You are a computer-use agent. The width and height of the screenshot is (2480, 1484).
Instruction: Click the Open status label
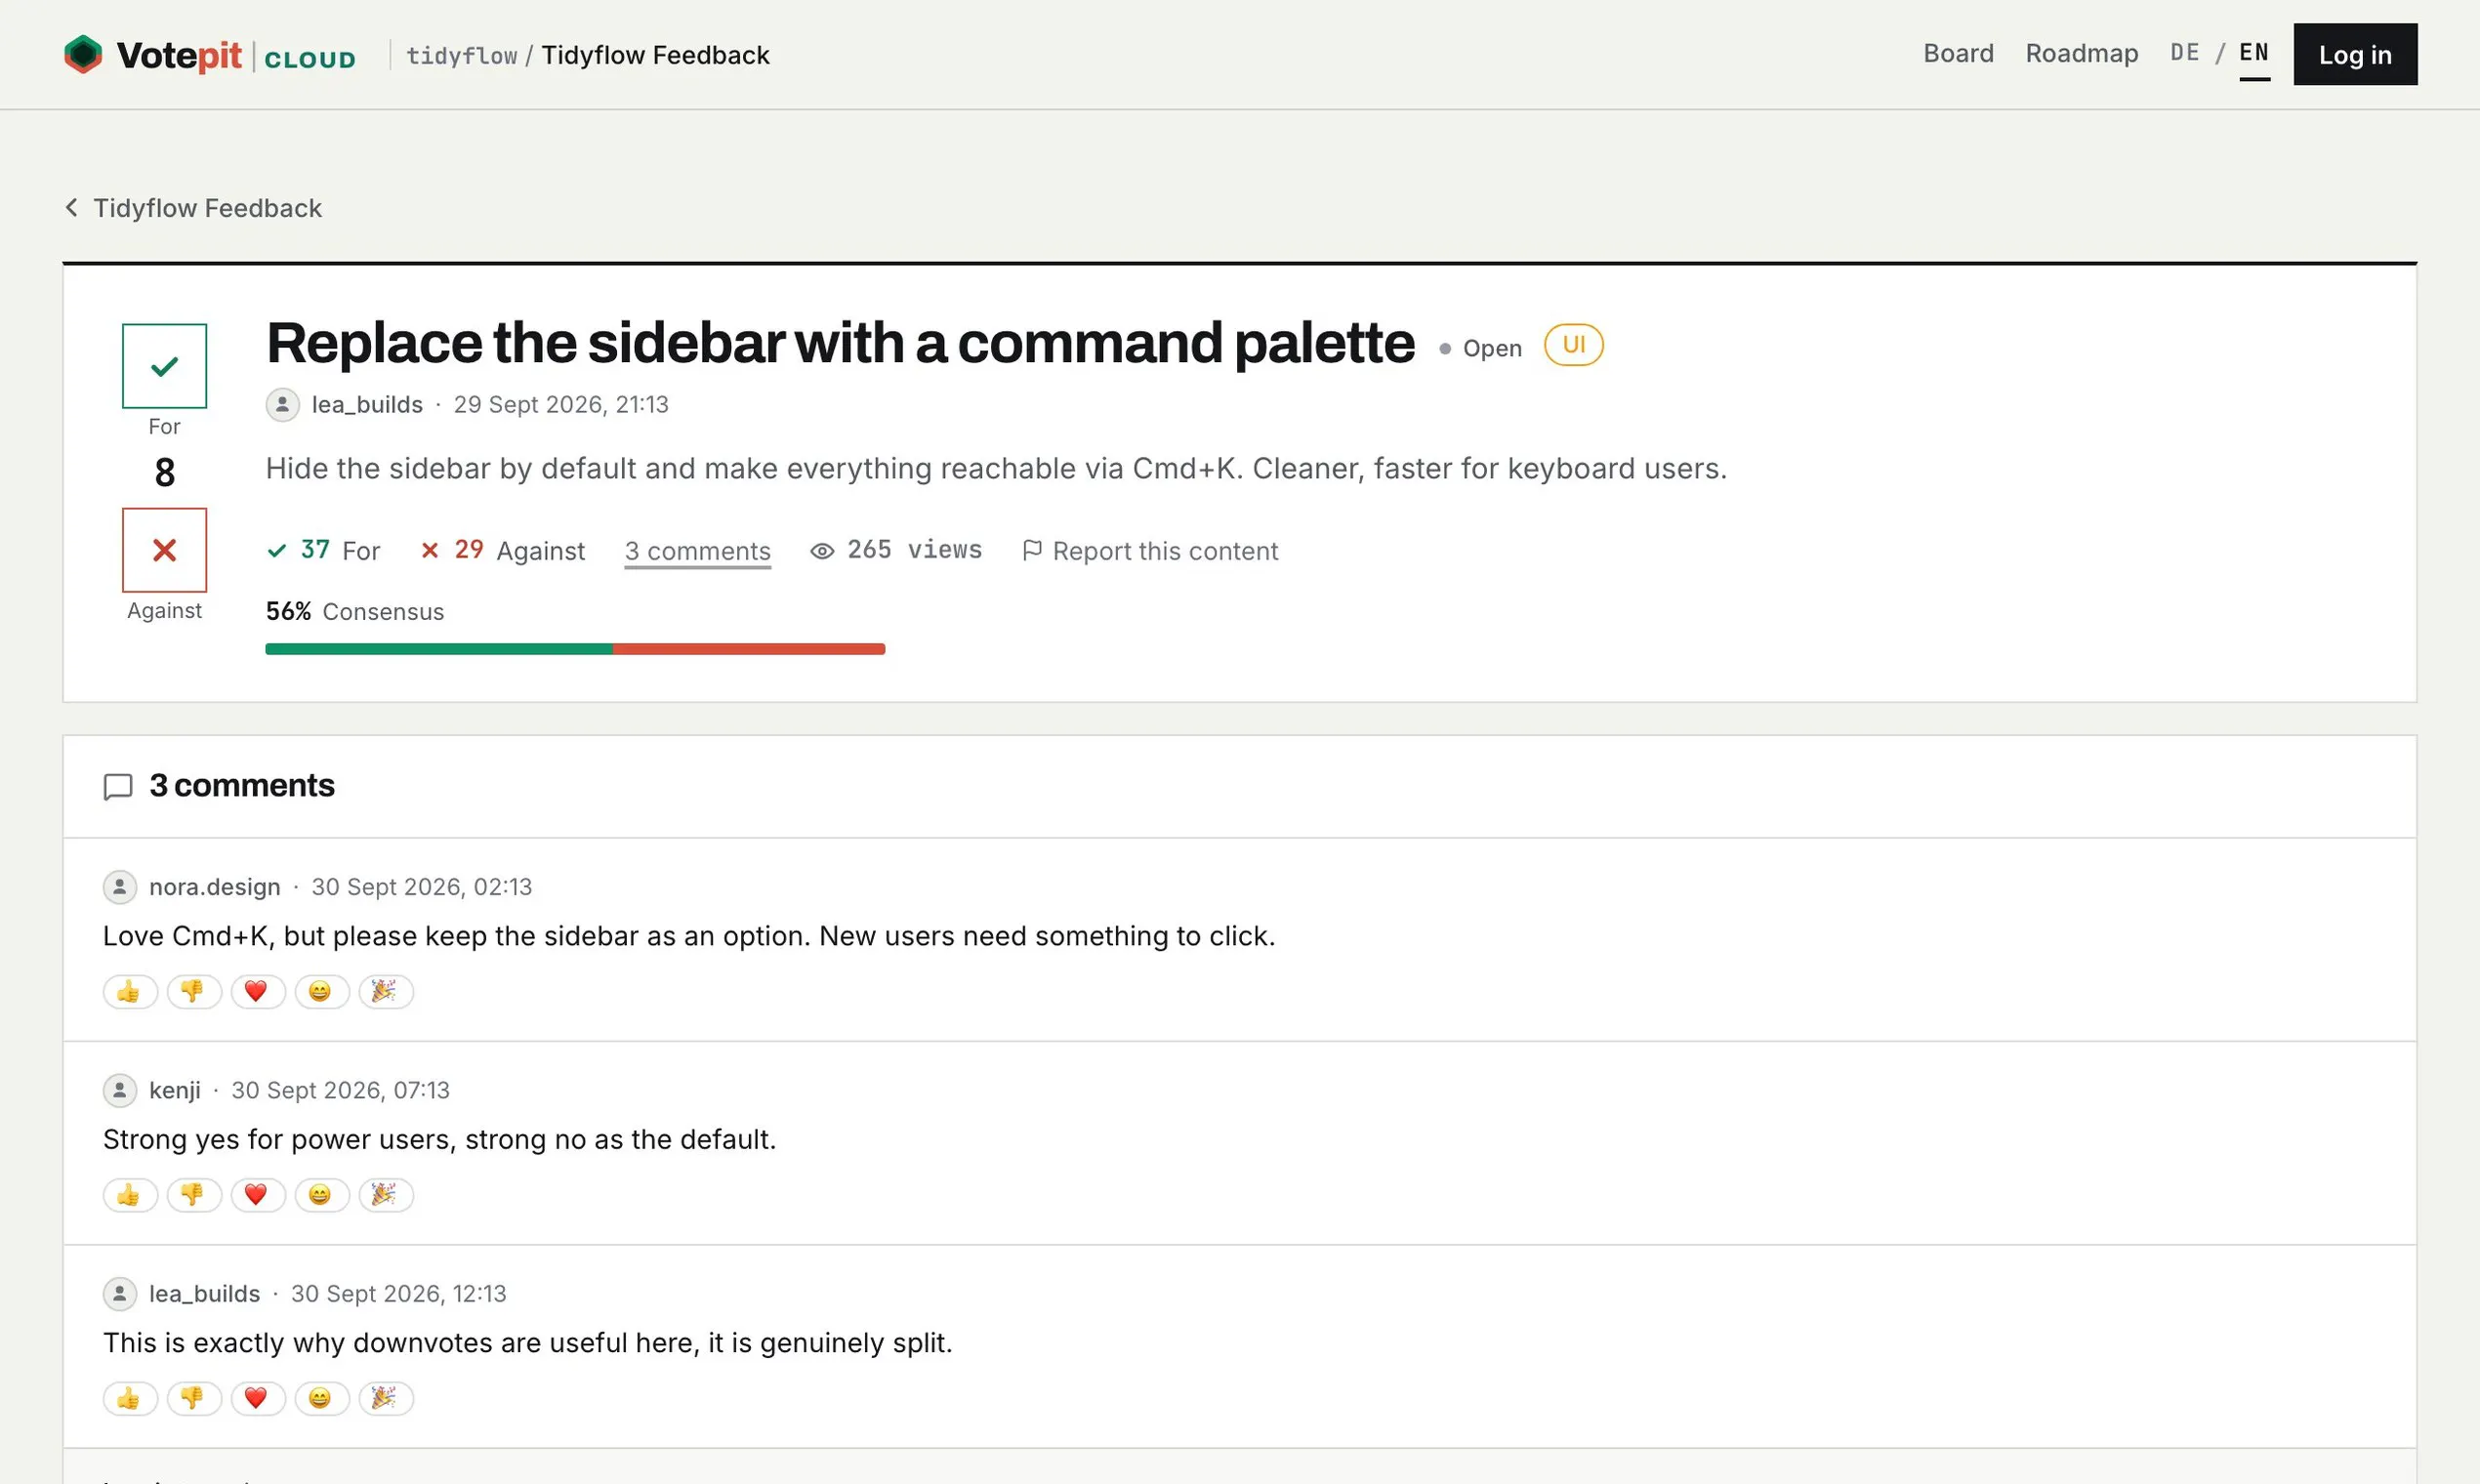[x=1480, y=348]
